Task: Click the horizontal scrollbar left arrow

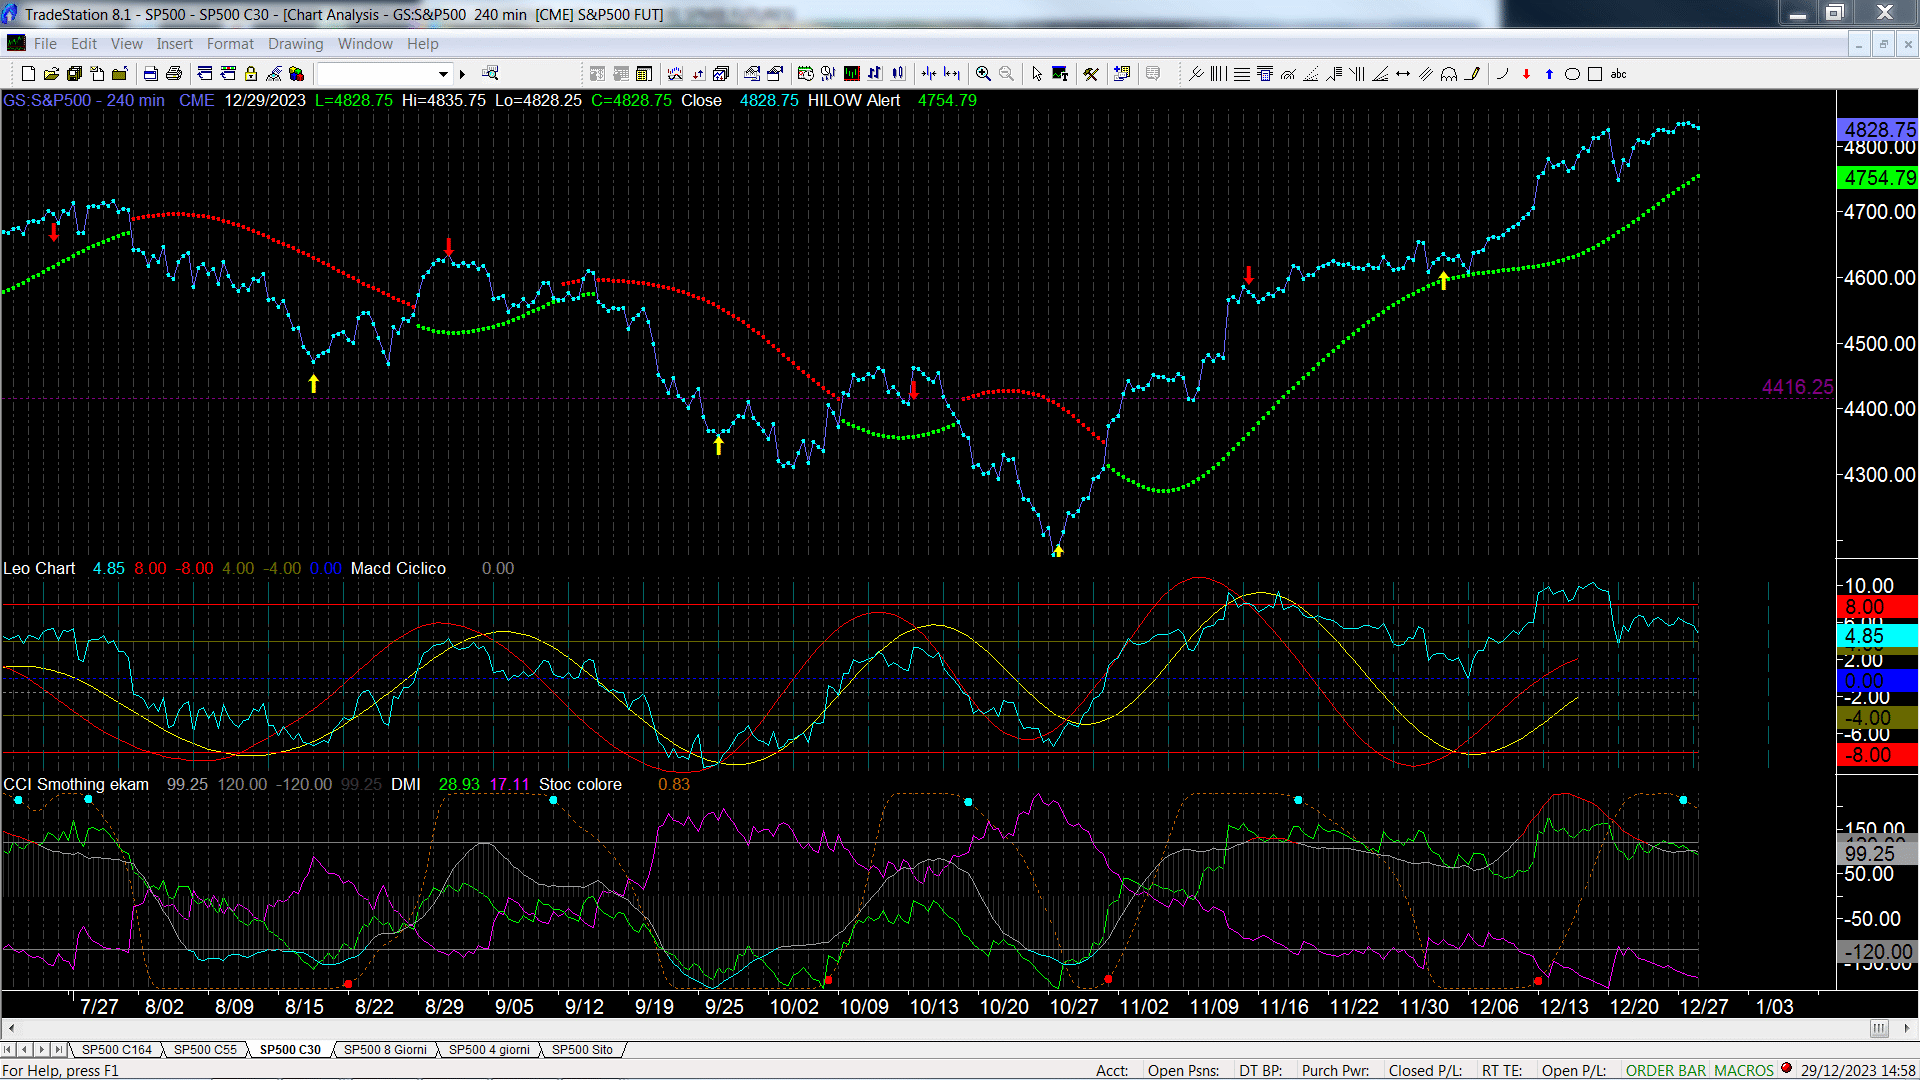Action: click(11, 1028)
